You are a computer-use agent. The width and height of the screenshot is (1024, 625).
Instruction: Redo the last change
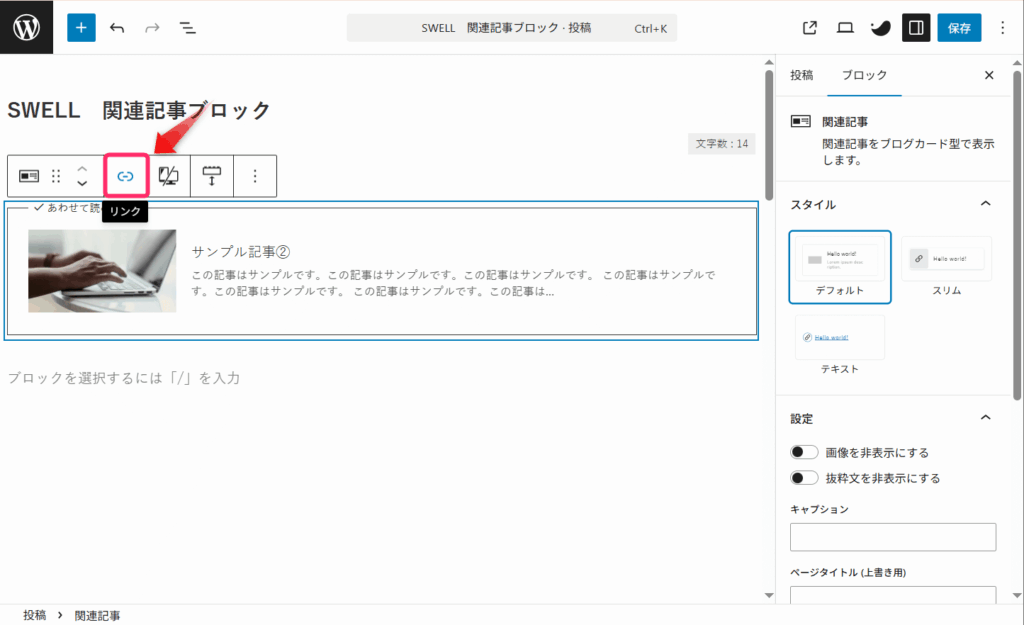pyautogui.click(x=152, y=27)
